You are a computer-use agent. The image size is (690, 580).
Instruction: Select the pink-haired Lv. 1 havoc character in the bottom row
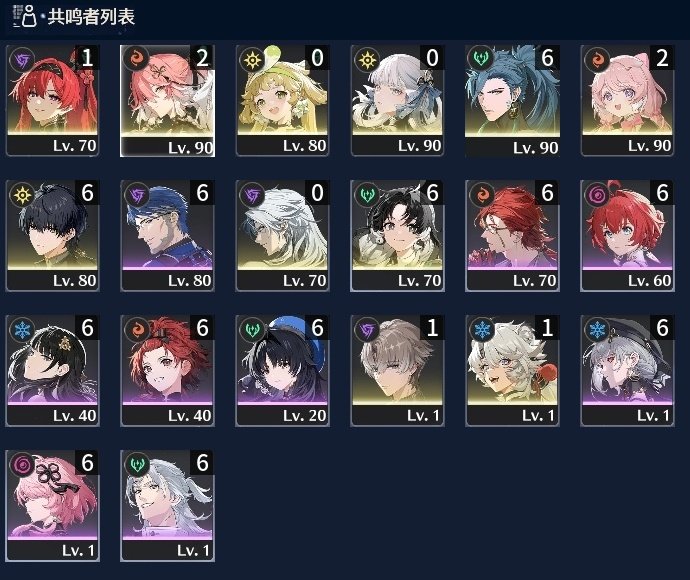[x=52, y=506]
